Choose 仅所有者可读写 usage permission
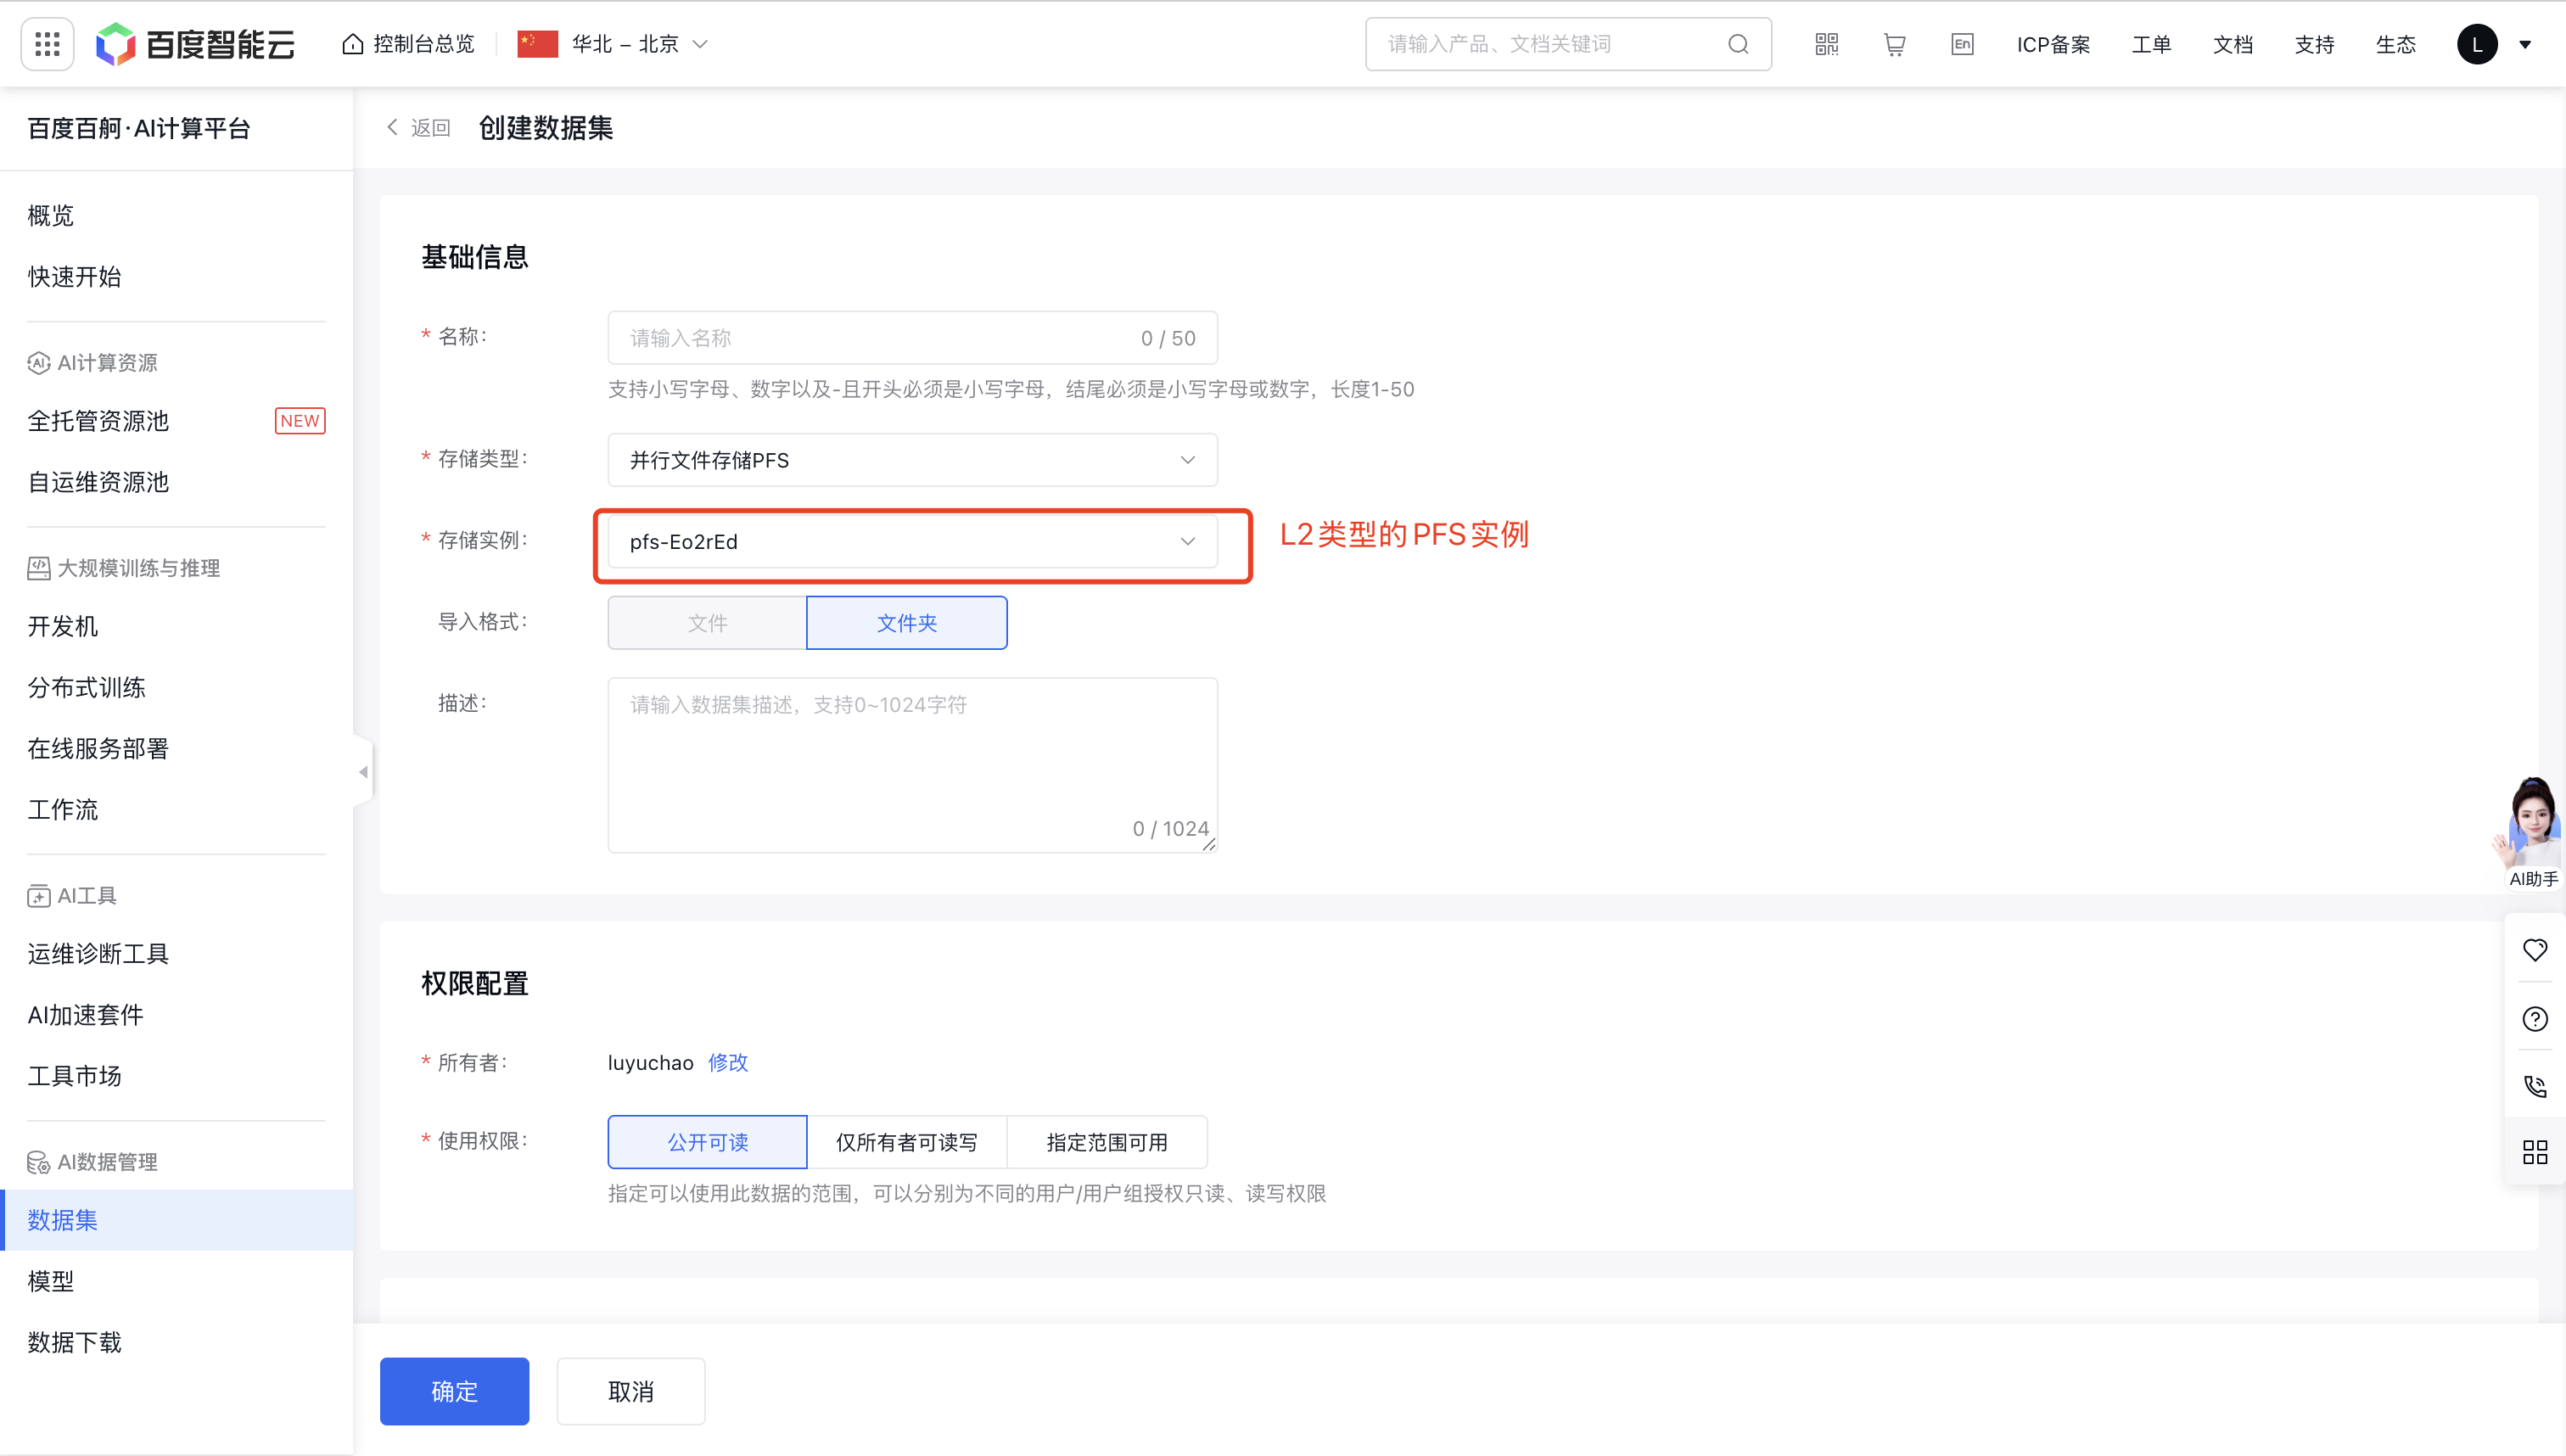 906,1141
